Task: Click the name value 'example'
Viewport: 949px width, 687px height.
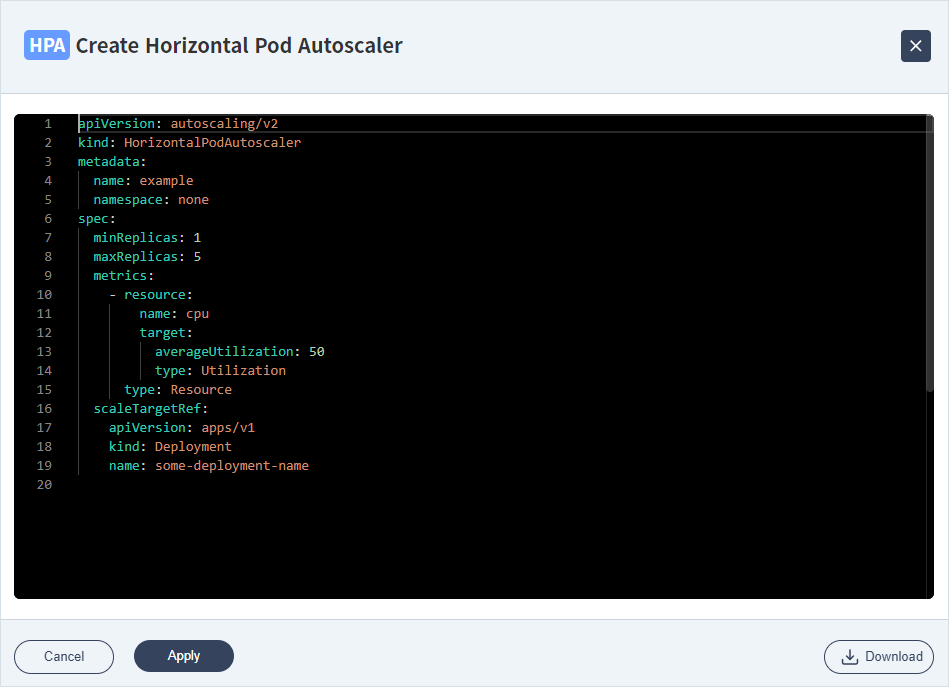Action: (166, 181)
